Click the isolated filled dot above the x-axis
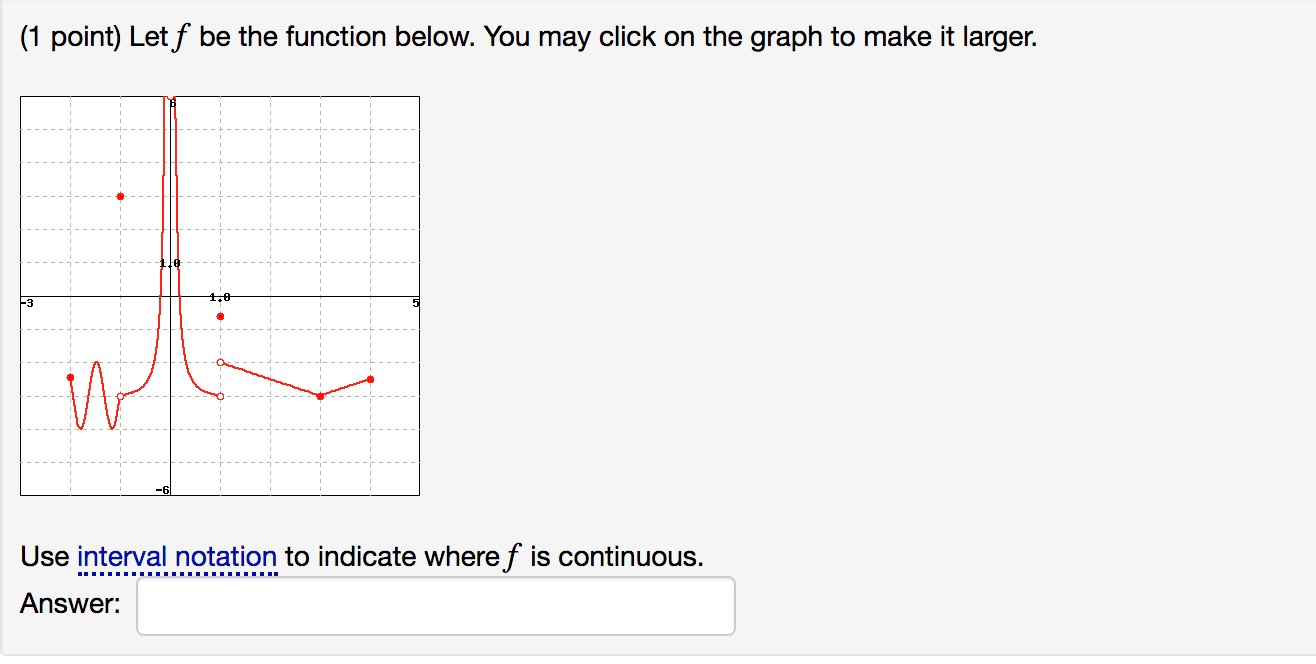Image resolution: width=1316 pixels, height=664 pixels. pyautogui.click(x=120, y=196)
